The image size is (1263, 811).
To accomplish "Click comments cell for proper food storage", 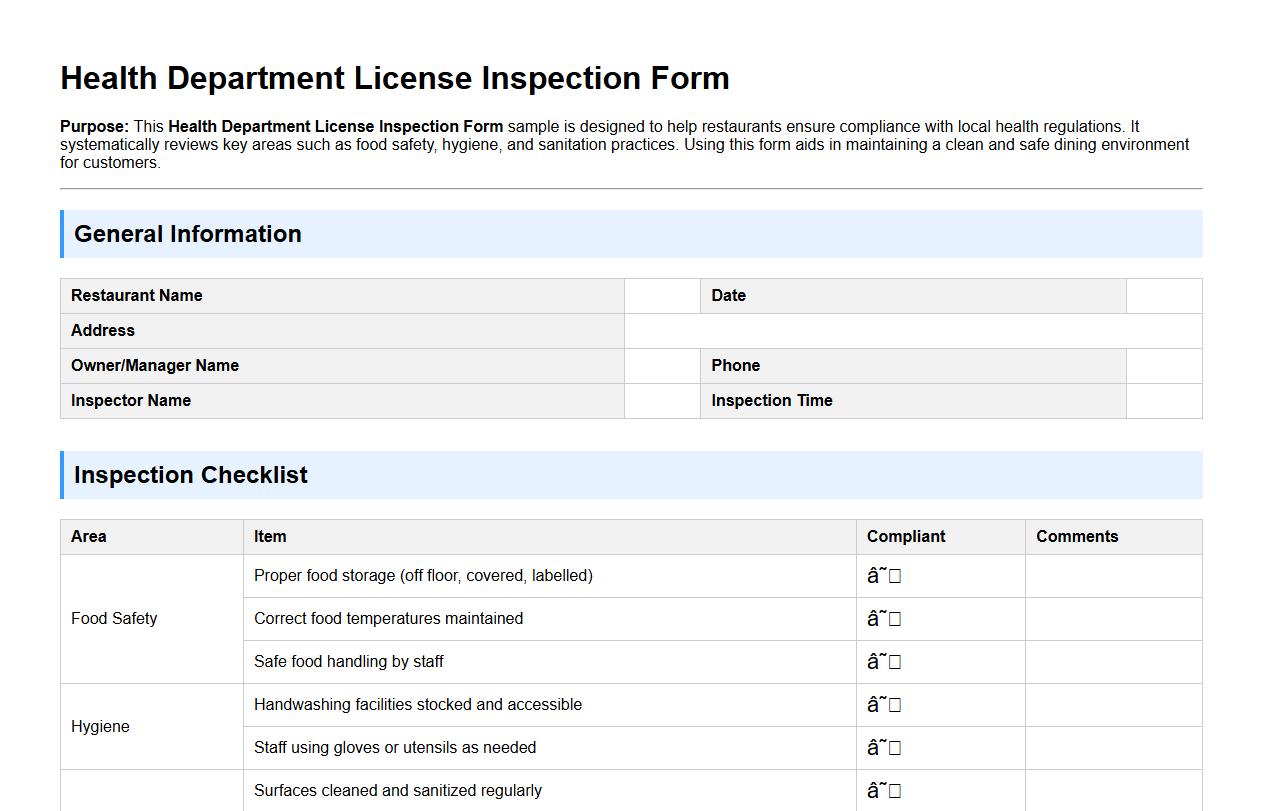I will coord(1113,575).
